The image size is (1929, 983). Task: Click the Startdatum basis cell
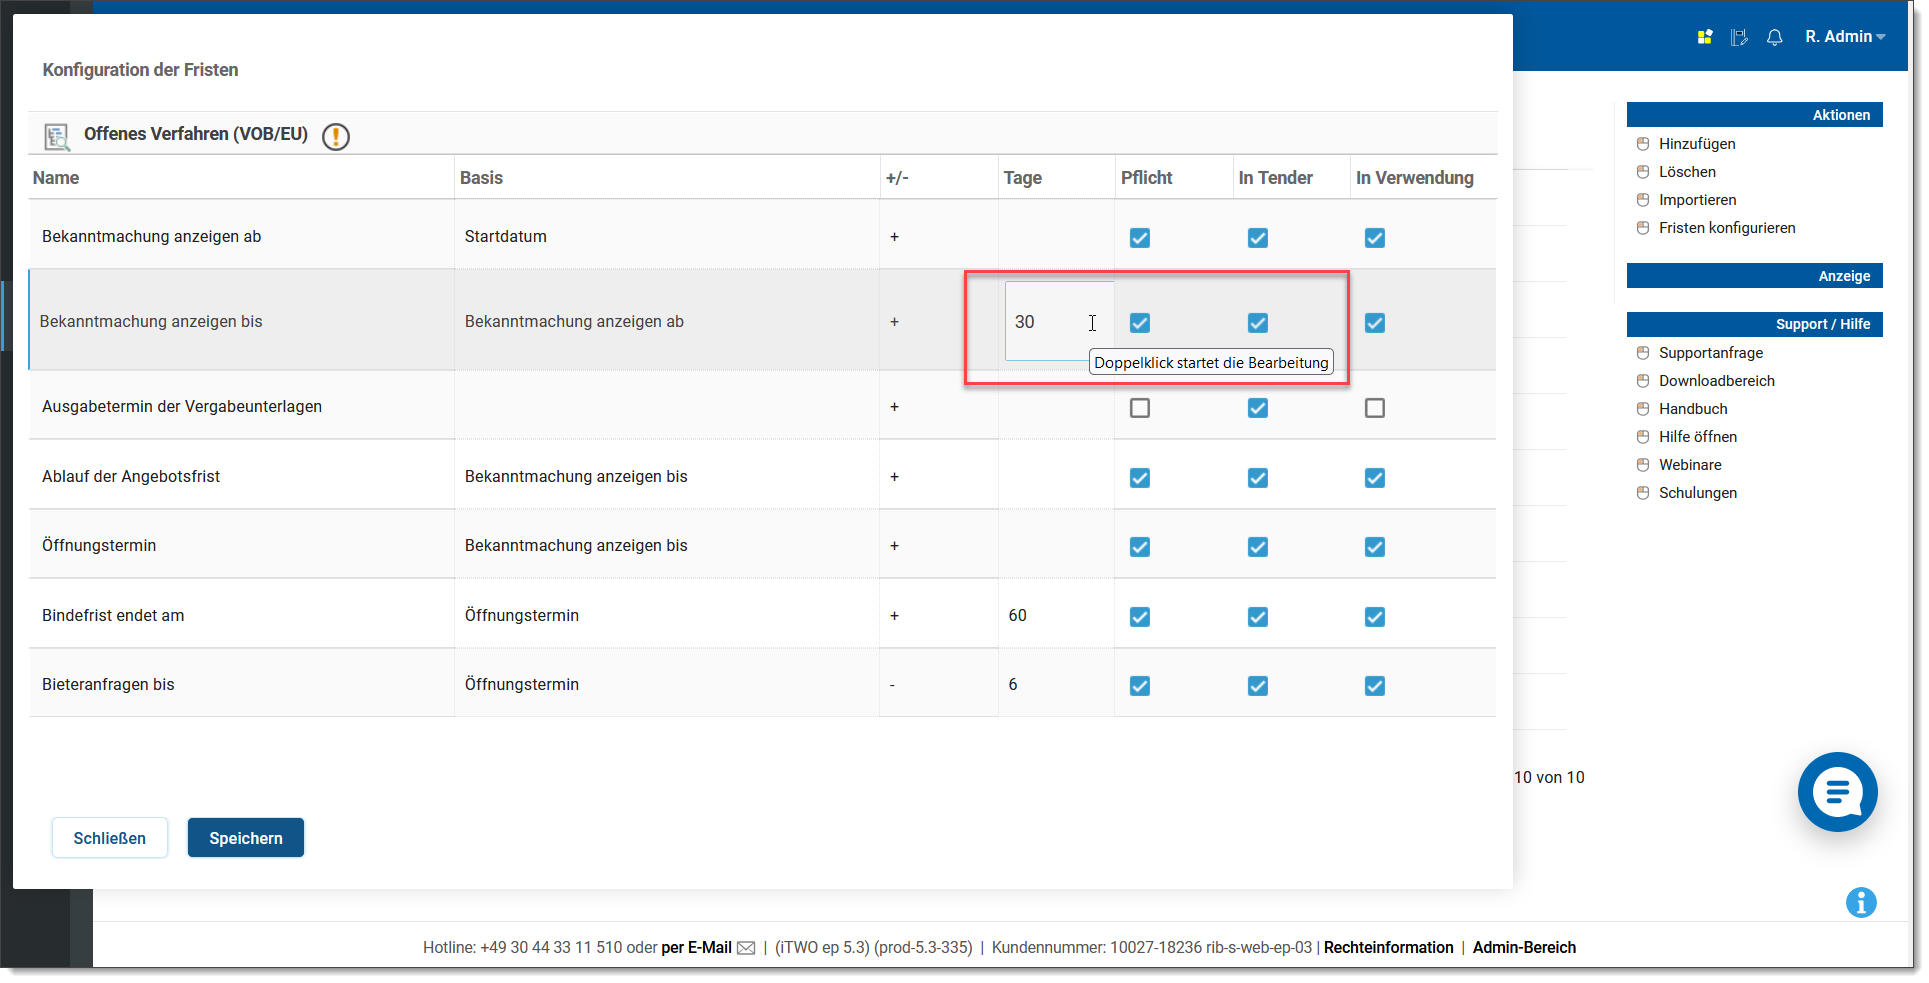click(x=506, y=237)
